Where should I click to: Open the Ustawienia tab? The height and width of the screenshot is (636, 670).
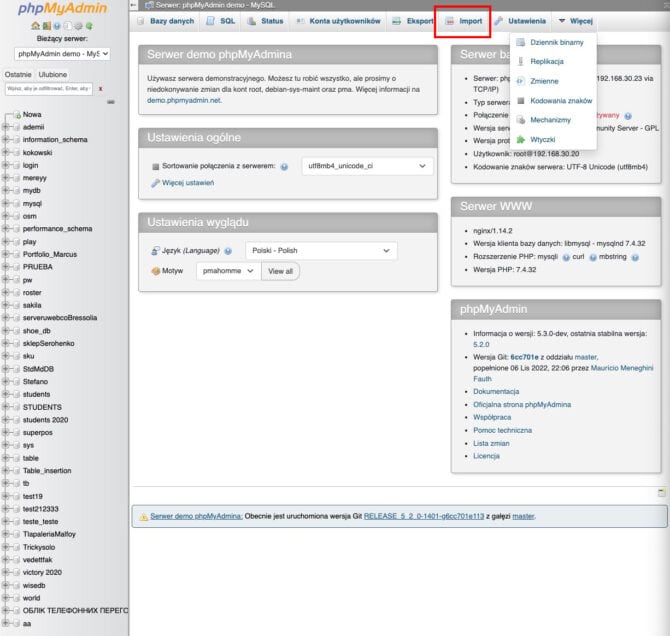pyautogui.click(x=520, y=21)
